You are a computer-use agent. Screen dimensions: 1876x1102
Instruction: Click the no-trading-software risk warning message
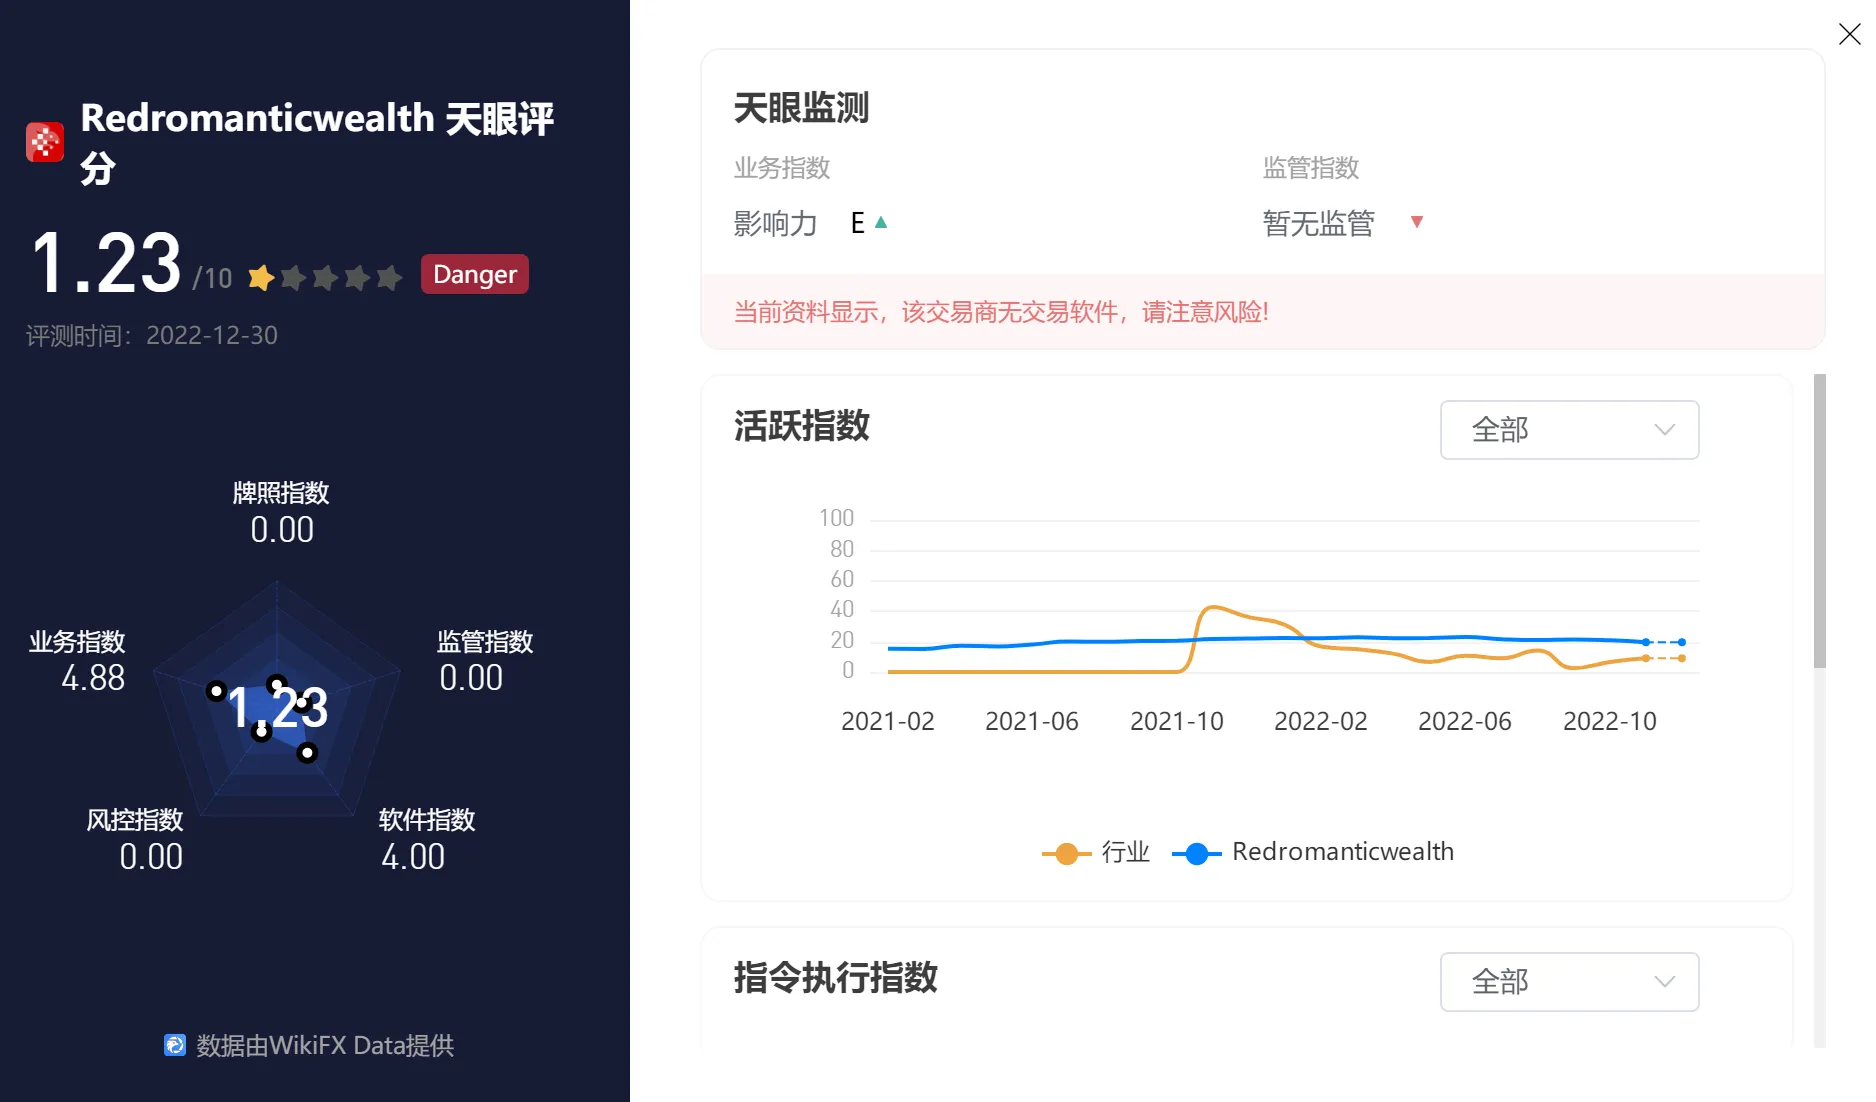click(1001, 312)
